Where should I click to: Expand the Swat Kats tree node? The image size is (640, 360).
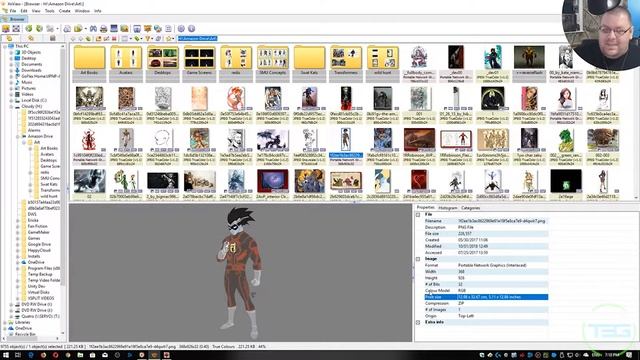30,184
